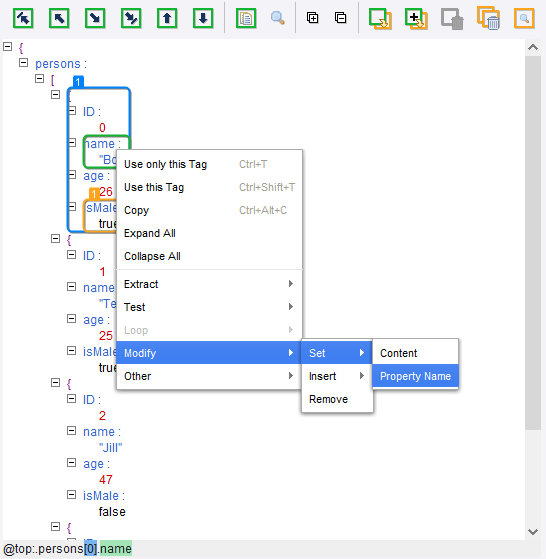This screenshot has height=559, width=546.
Task: Choose Content in the Set submenu
Action: coord(416,353)
